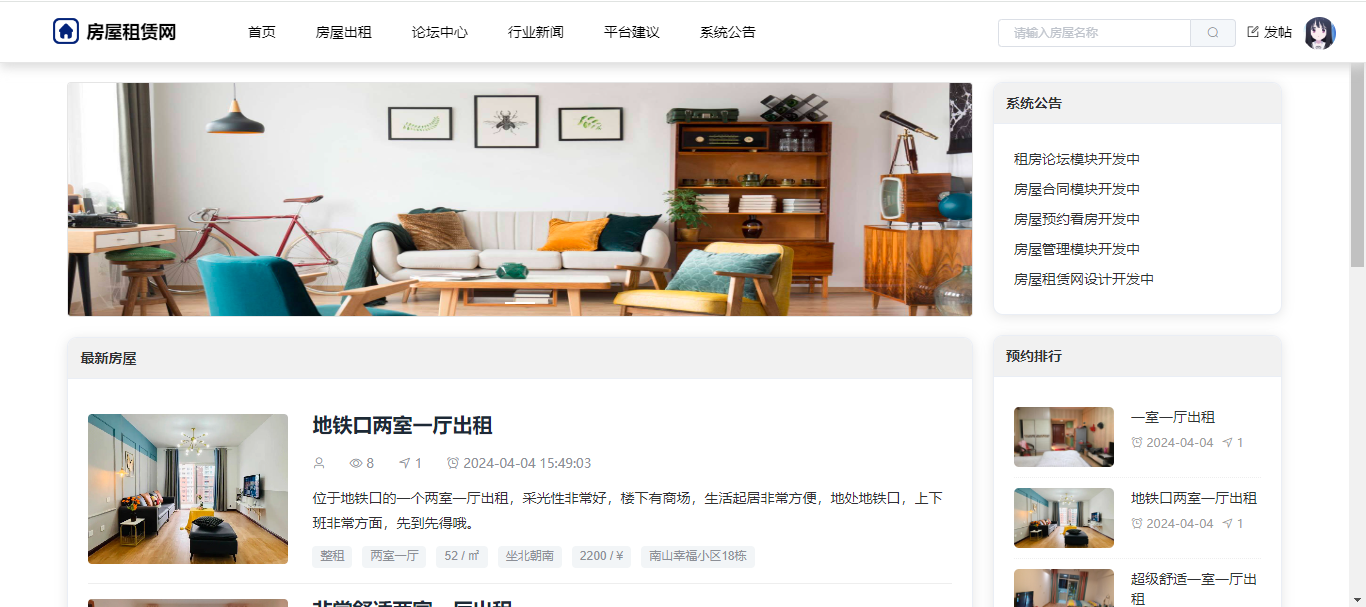Open the 一室一厅出租 ranking thumbnail

point(1064,437)
